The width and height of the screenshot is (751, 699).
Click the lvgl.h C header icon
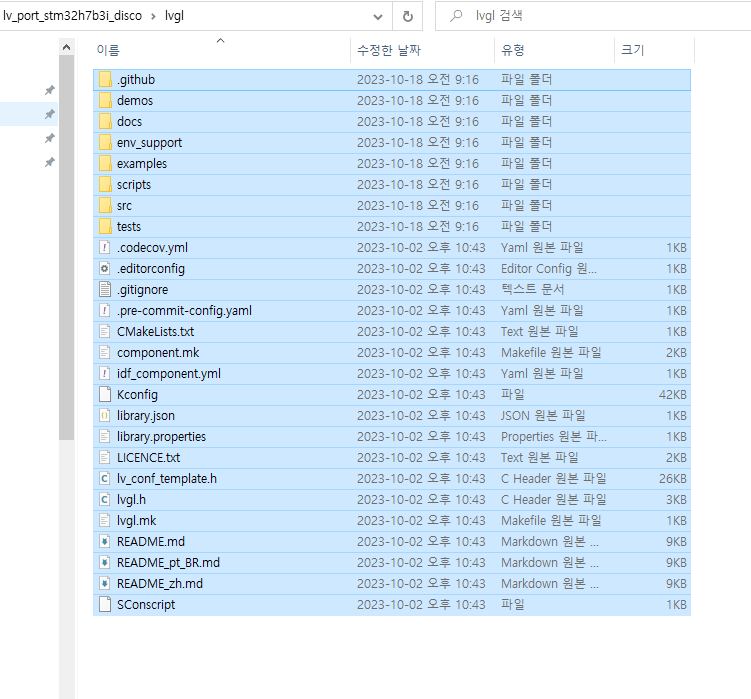(x=105, y=500)
